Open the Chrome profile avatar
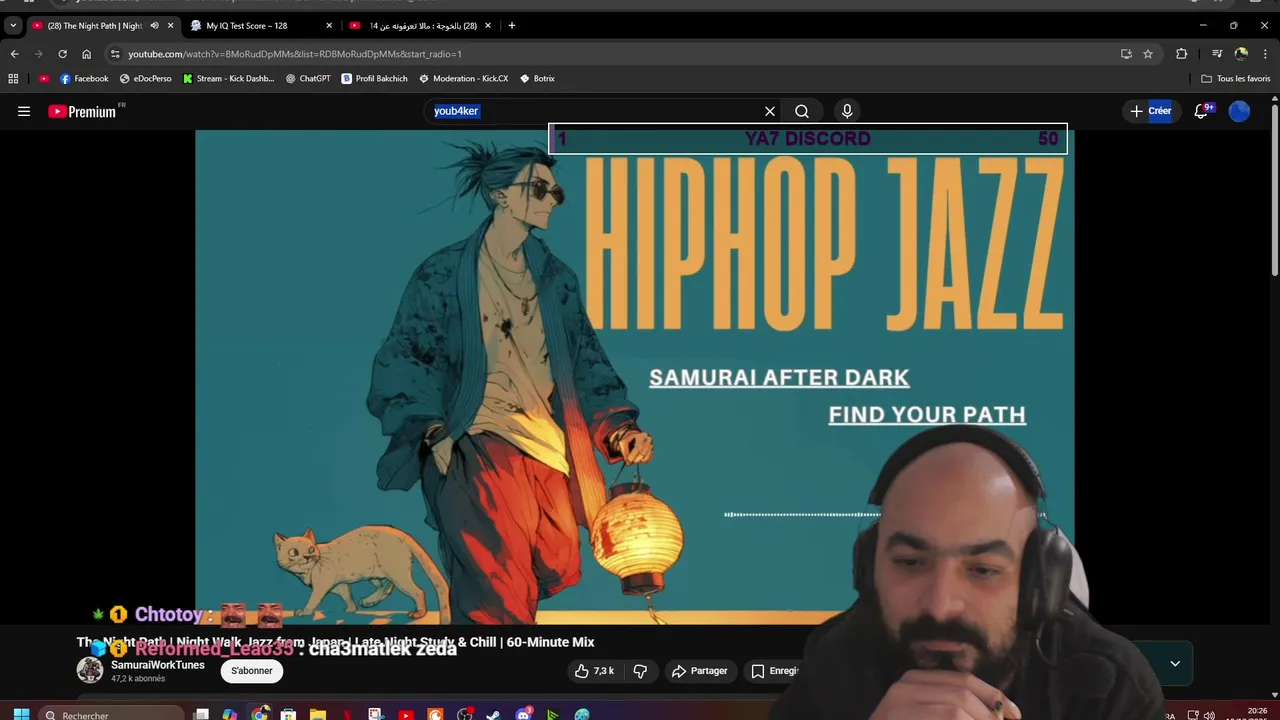This screenshot has width=1280, height=720. pos(1241,54)
